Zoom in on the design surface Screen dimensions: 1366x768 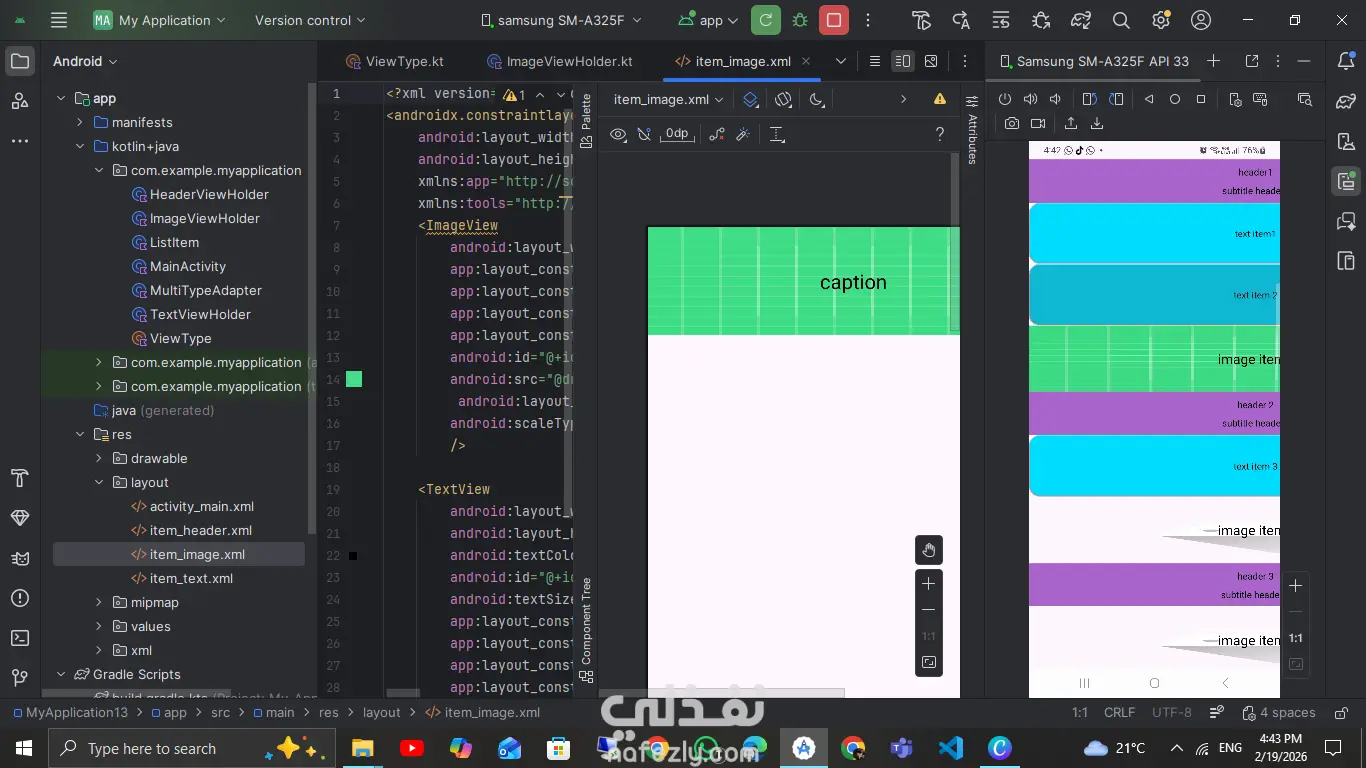tap(929, 584)
